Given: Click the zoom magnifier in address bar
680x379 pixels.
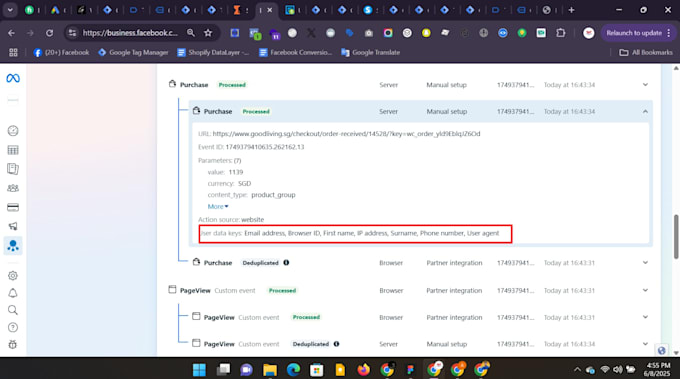Looking at the screenshot, I should point(190,33).
